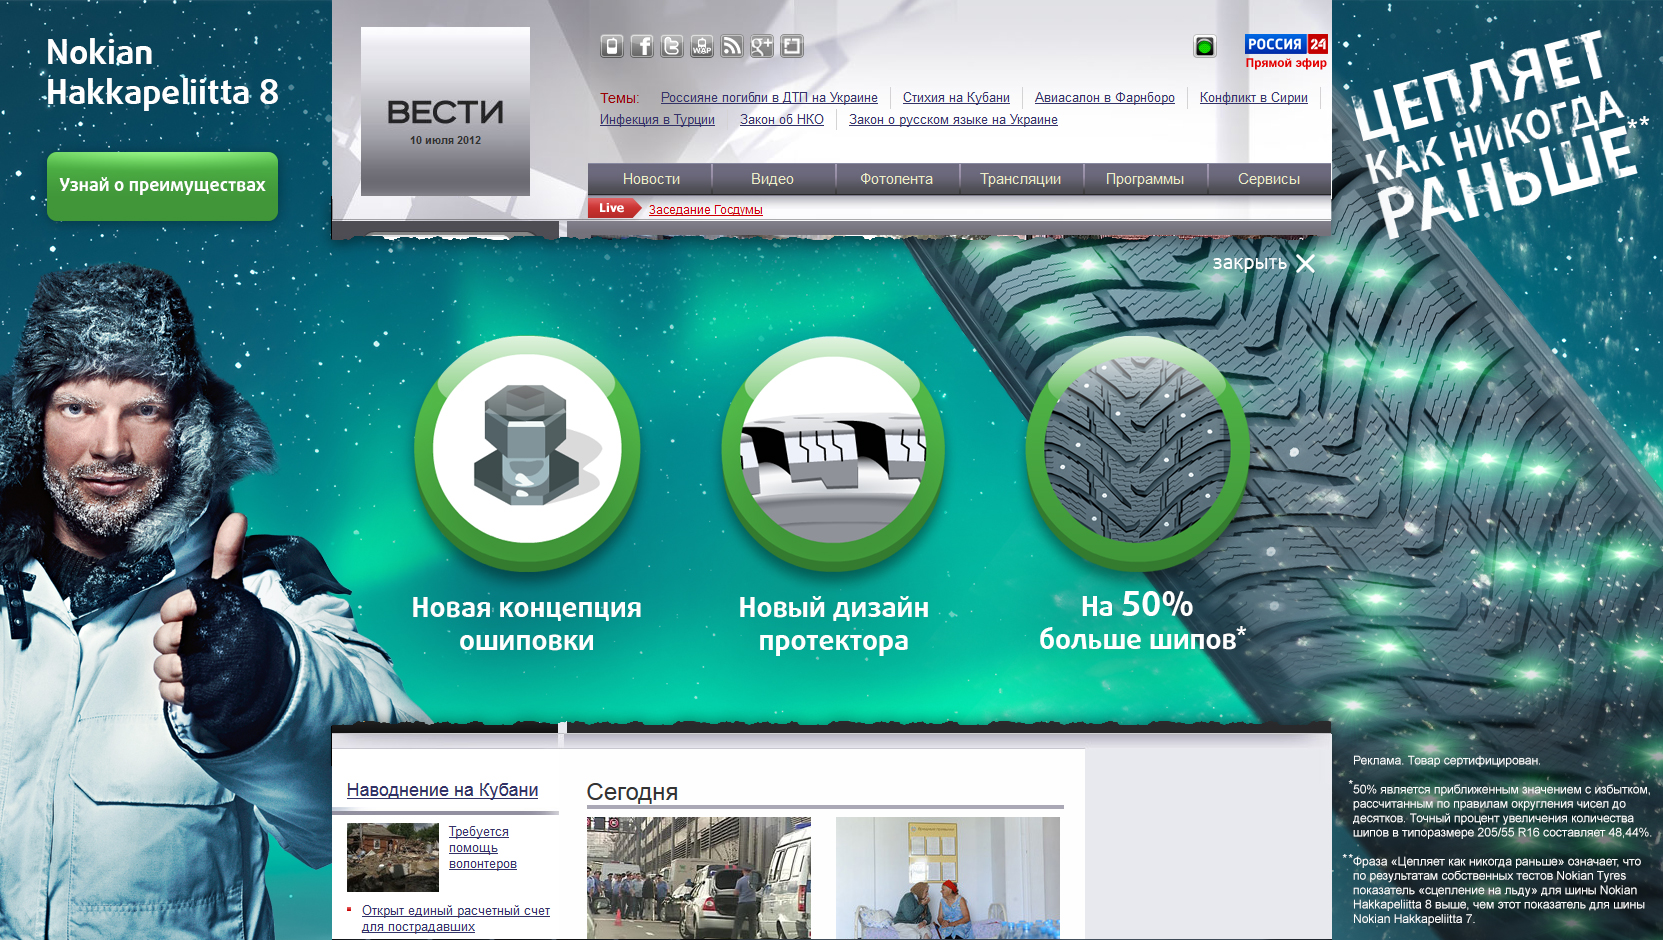Open the WAP version icon
The image size is (1663, 940).
click(x=702, y=46)
